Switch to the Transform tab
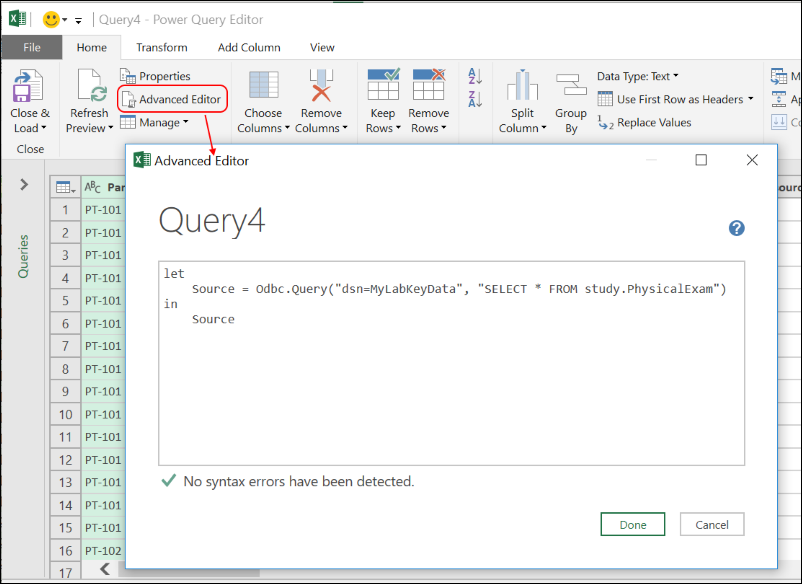This screenshot has height=584, width=802. coord(162,47)
